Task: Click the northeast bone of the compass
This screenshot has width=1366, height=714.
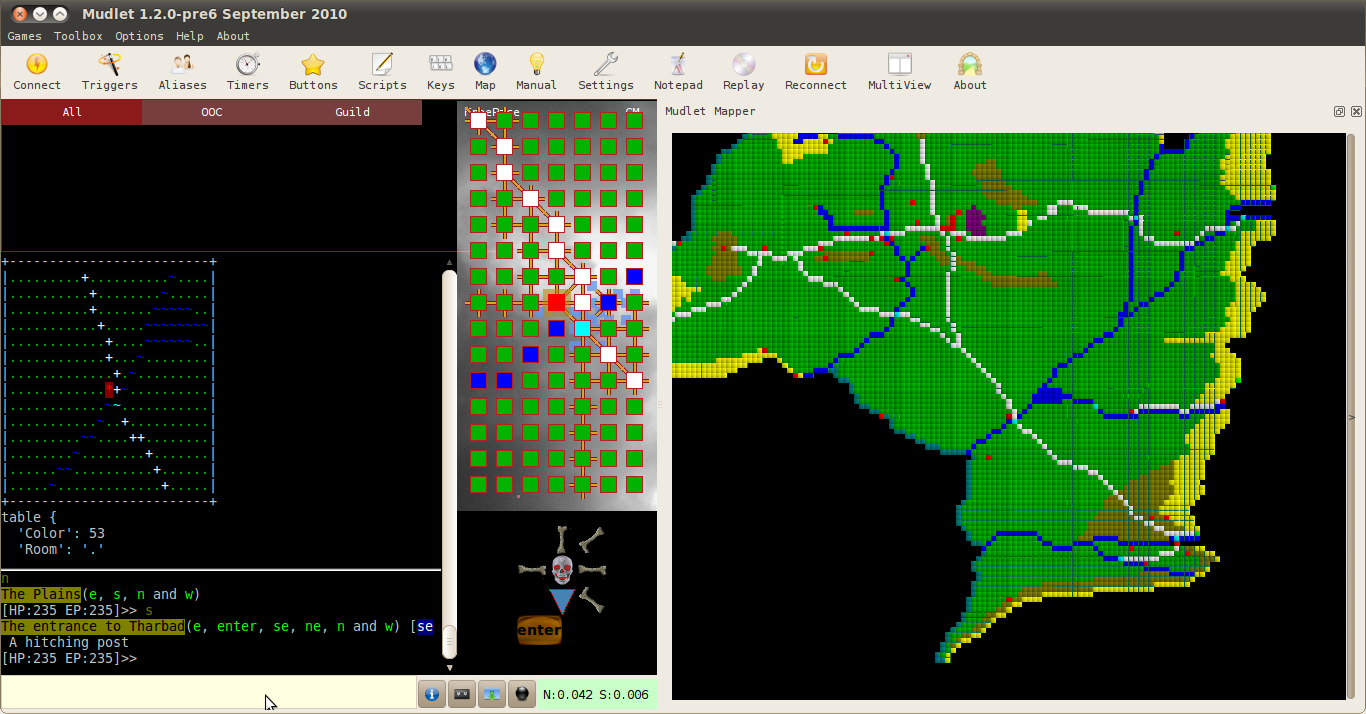Action: (x=592, y=540)
